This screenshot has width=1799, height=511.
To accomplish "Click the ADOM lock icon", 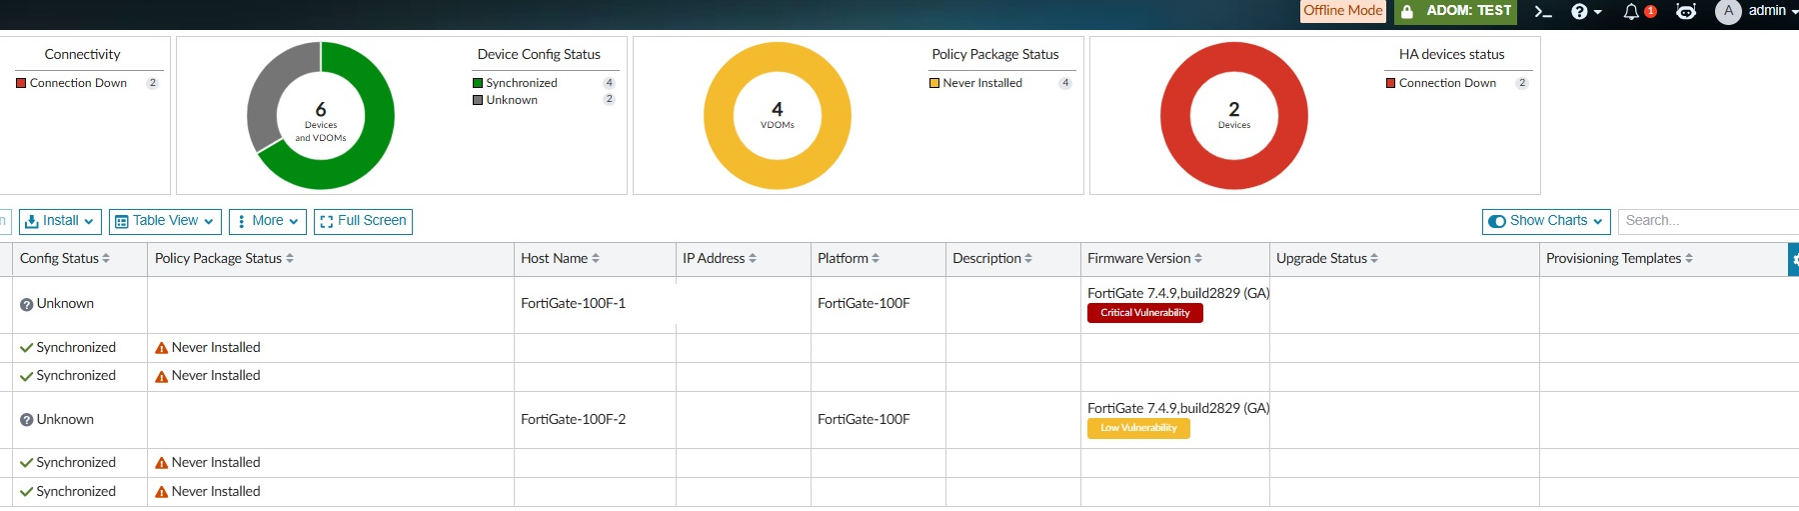I will click(x=1407, y=12).
